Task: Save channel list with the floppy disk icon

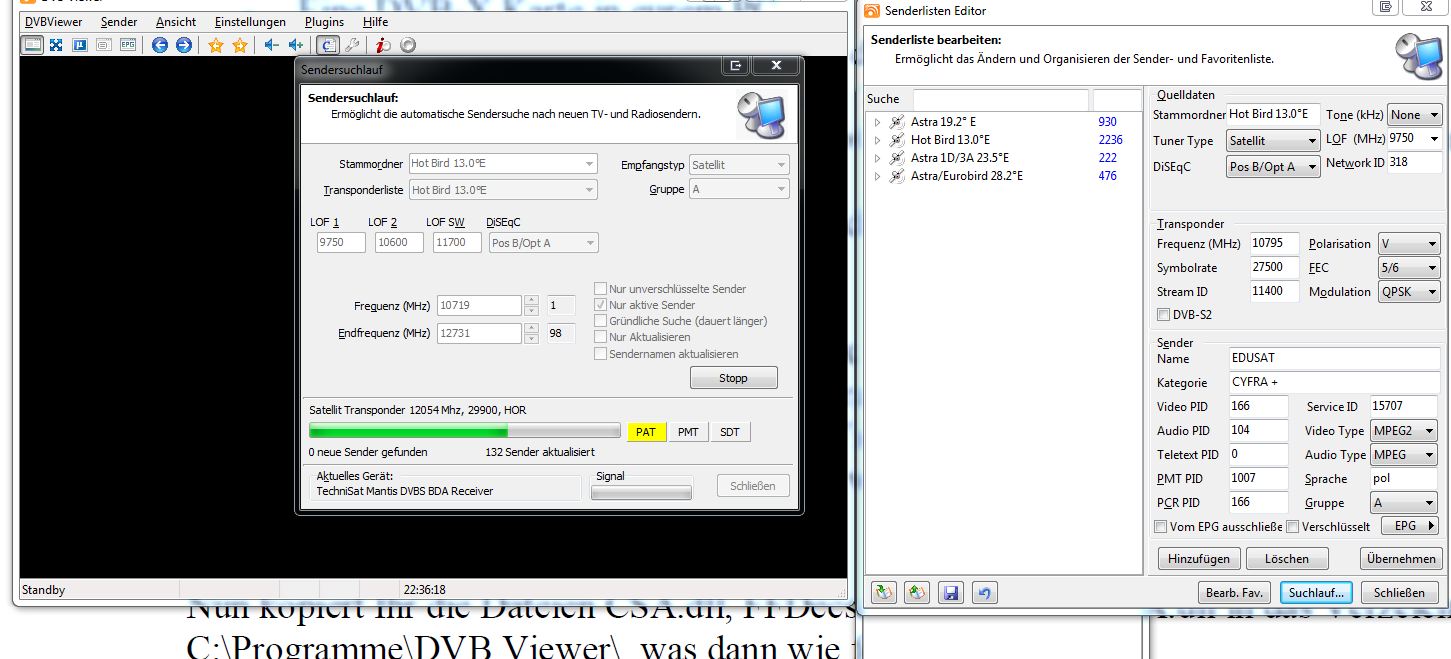Action: 951,592
